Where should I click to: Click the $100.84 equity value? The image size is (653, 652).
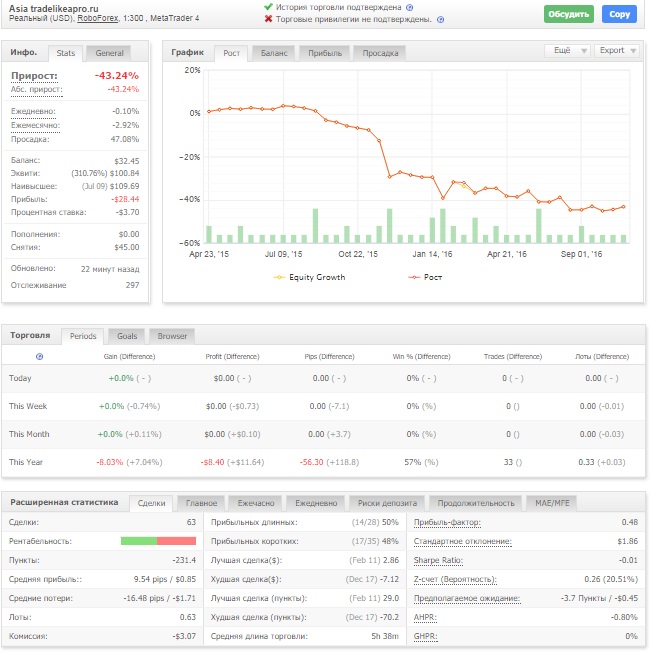125,174
